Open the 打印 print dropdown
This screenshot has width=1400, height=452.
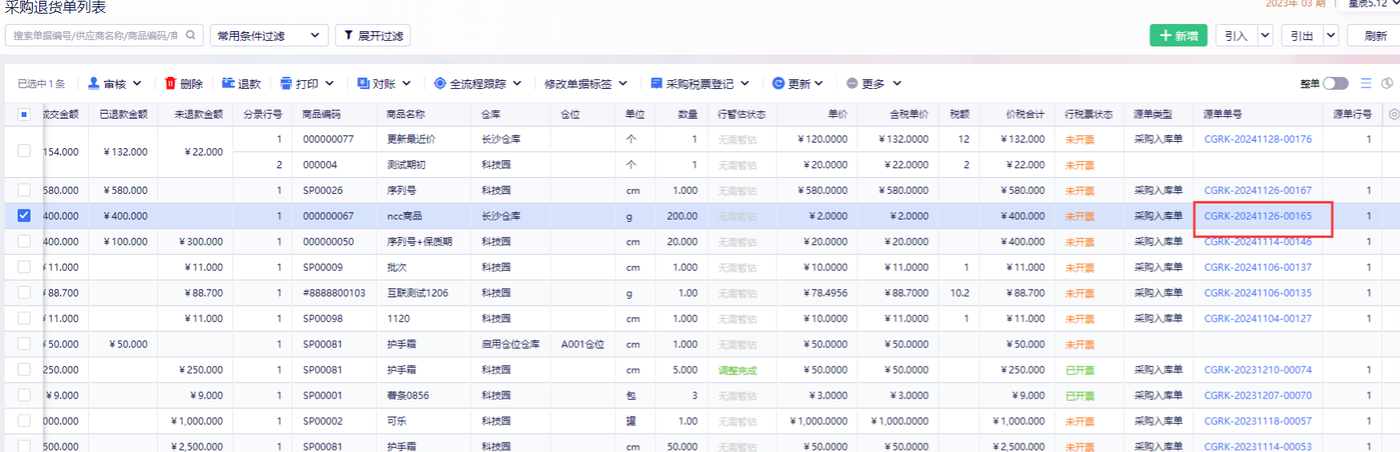[x=307, y=84]
